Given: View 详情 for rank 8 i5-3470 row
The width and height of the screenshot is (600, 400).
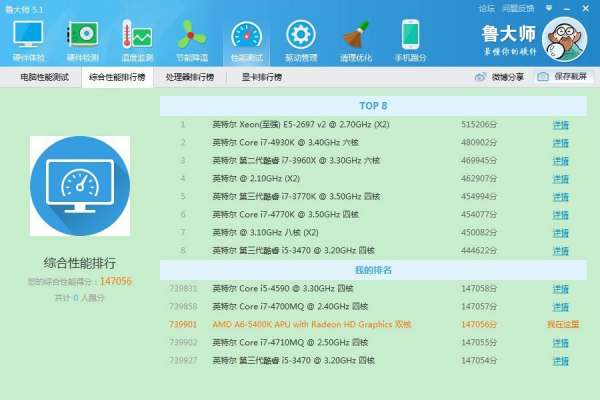Looking at the screenshot, I should 561,251.
